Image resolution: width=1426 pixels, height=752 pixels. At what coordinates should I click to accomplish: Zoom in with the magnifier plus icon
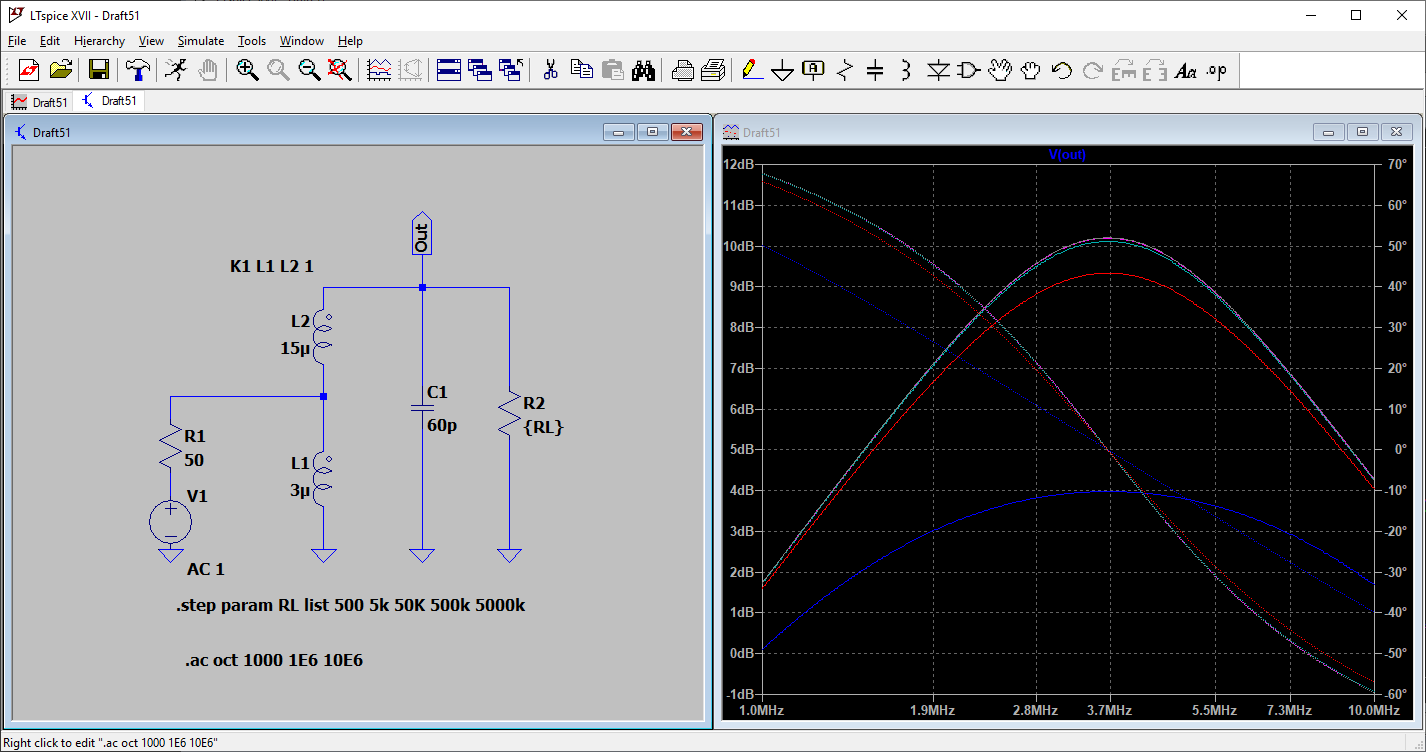pyautogui.click(x=247, y=69)
